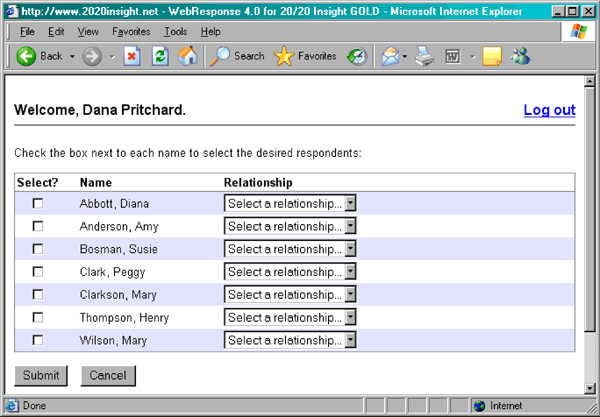
Task: Click the Print icon in toolbar
Action: click(425, 56)
